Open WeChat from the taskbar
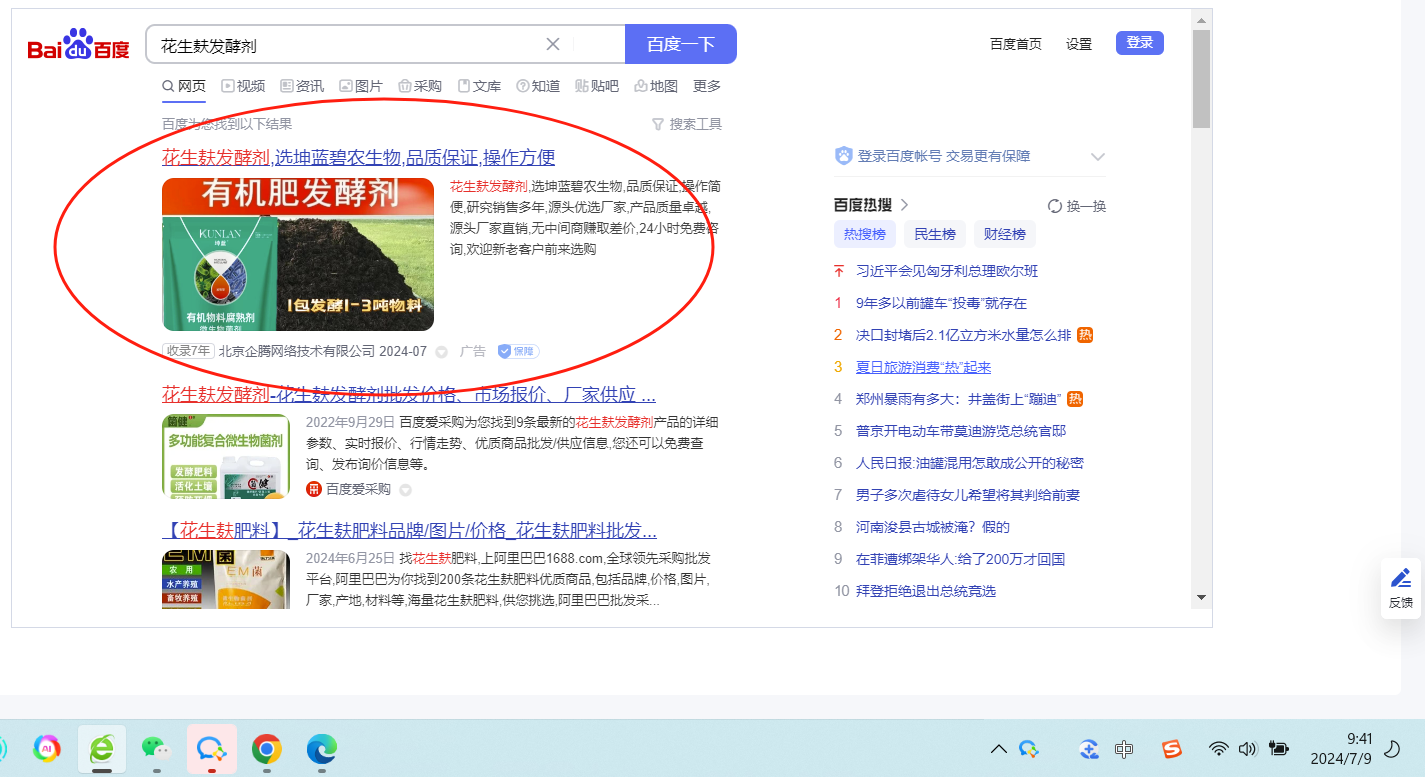Screen dimensions: 1425x777 [x=154, y=748]
